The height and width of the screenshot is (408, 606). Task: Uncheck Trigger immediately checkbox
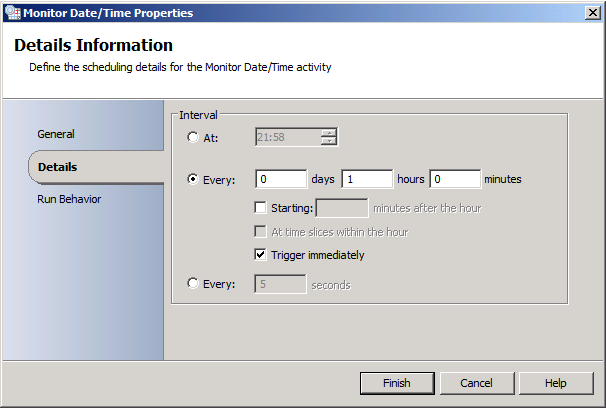[x=261, y=255]
